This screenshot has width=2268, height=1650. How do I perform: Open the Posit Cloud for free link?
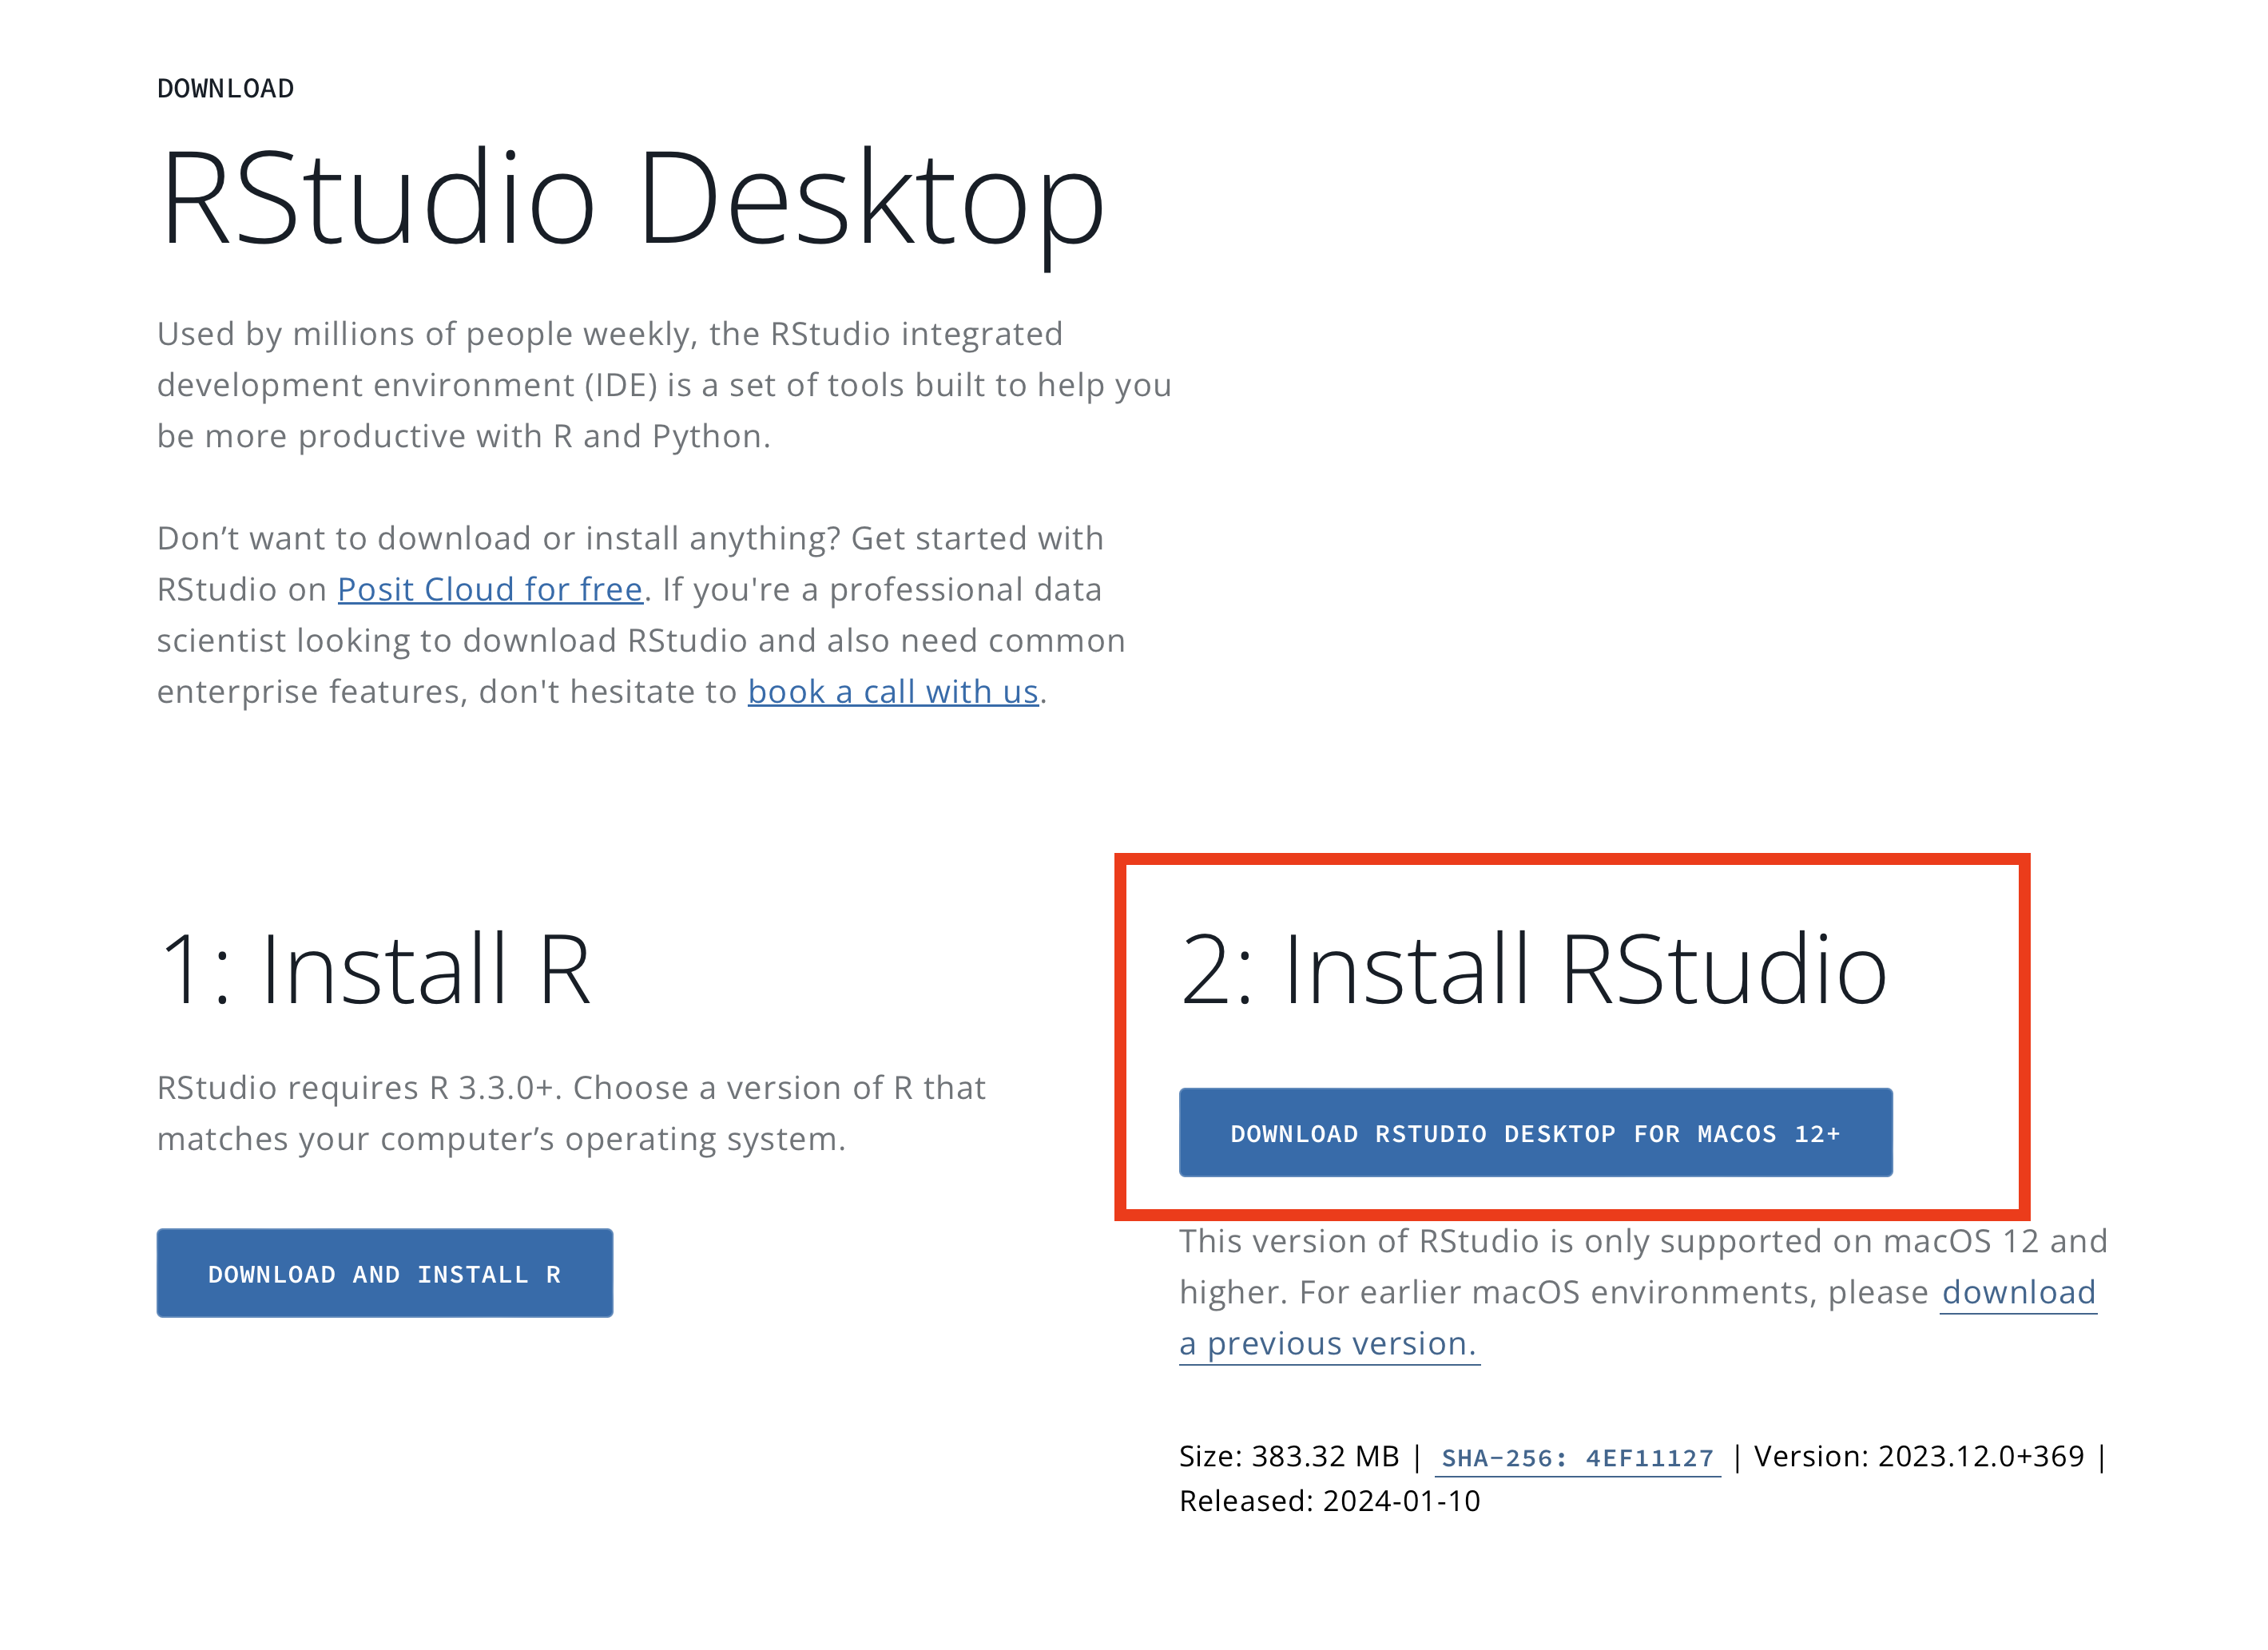[x=489, y=590]
